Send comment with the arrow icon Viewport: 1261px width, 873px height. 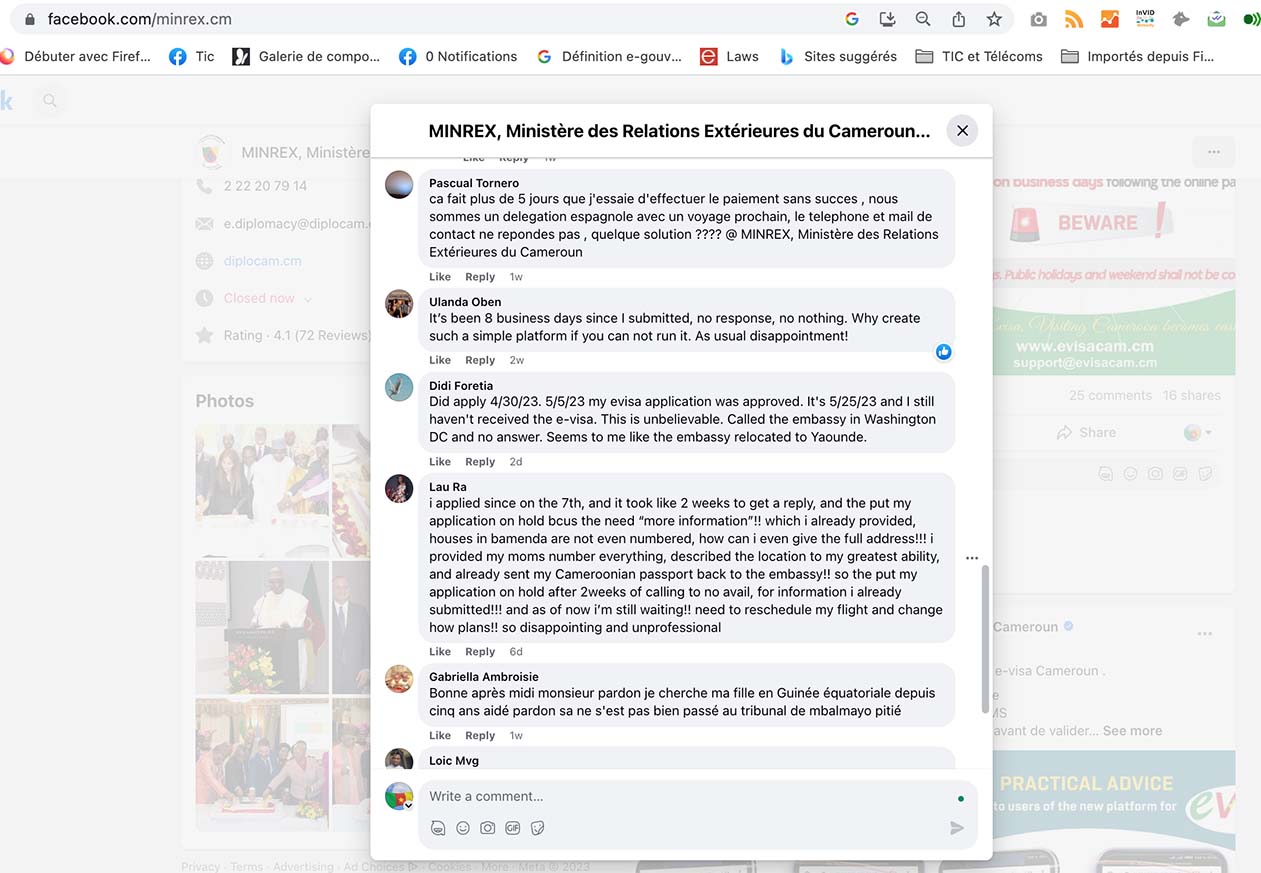click(x=956, y=828)
